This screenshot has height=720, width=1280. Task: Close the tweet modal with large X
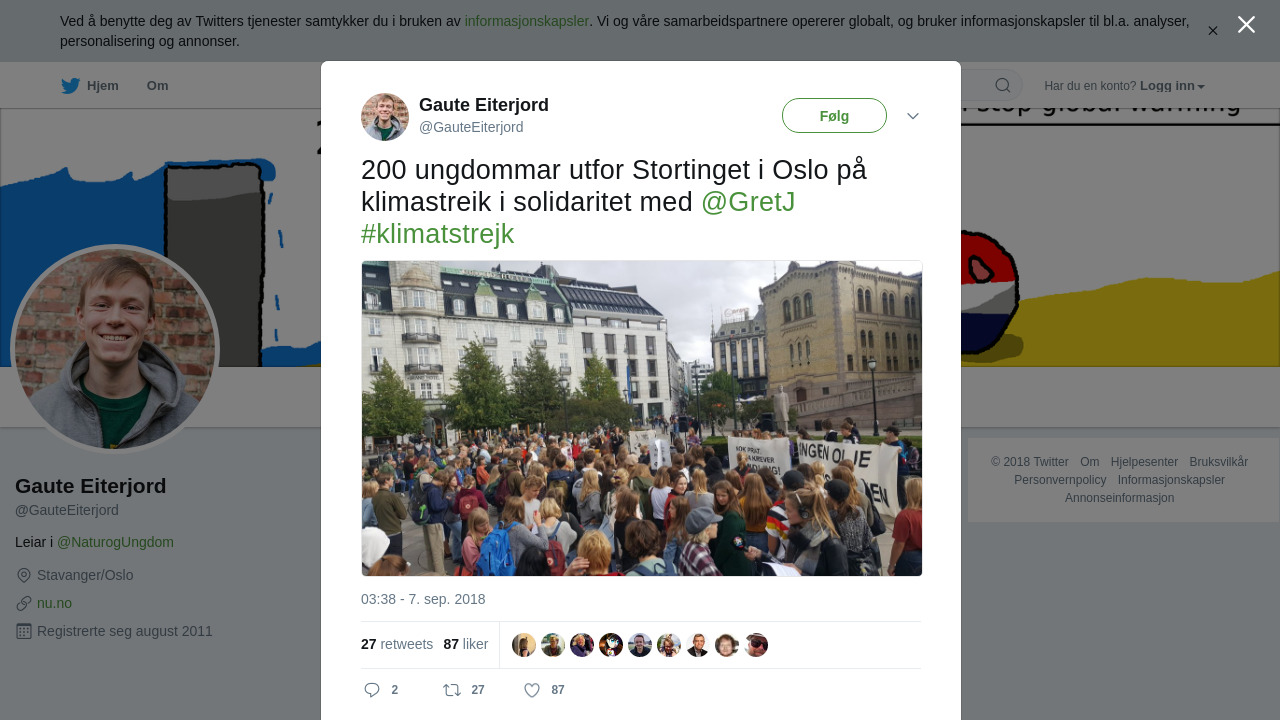point(1246,25)
